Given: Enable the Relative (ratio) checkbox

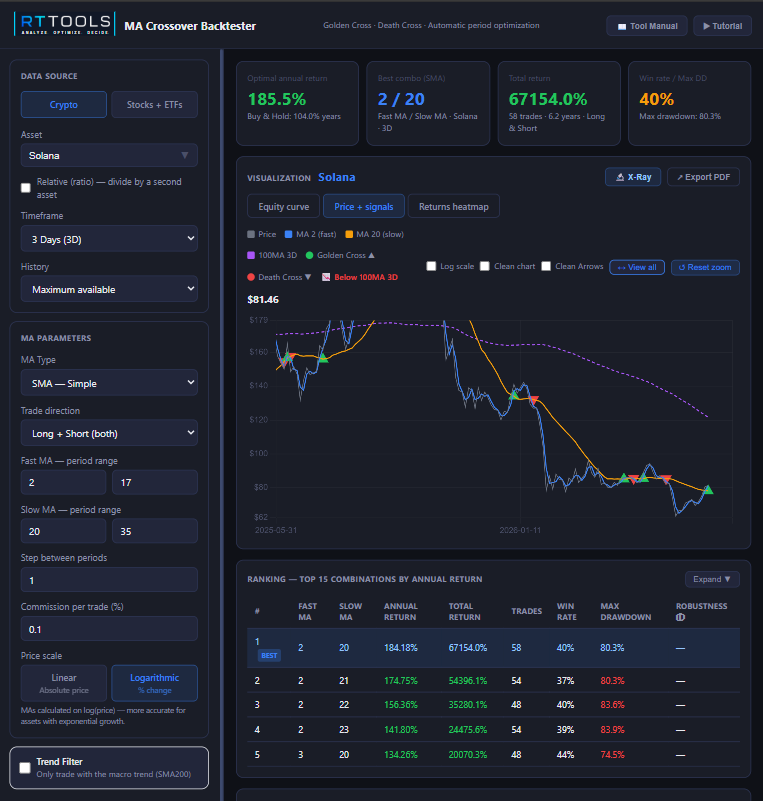Looking at the screenshot, I should (26, 188).
